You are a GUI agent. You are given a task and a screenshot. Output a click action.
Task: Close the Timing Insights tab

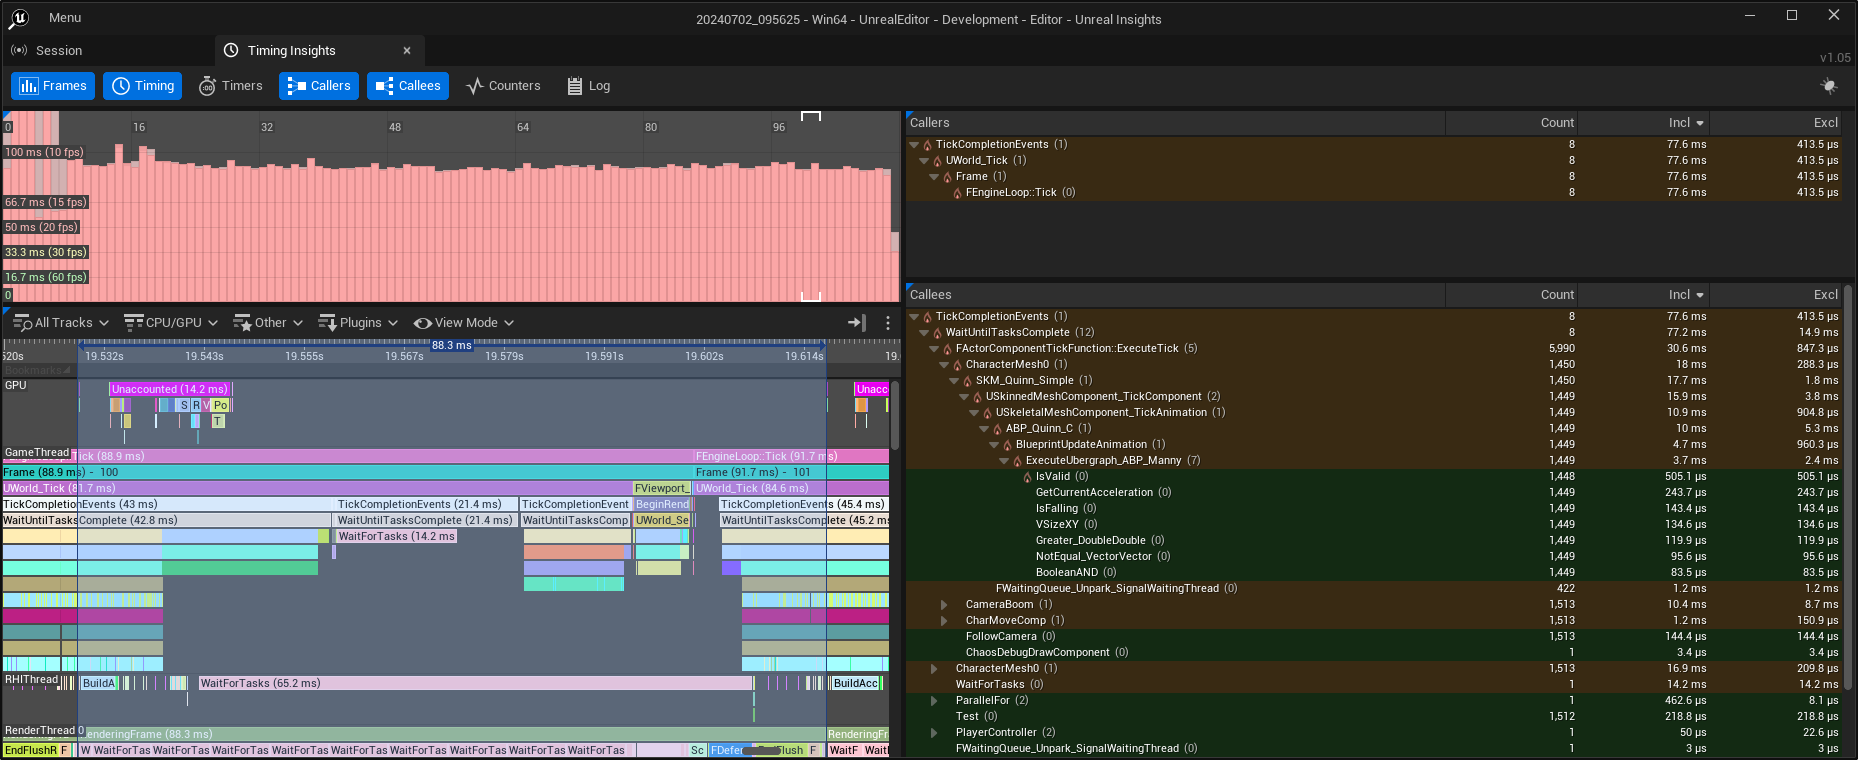click(407, 51)
